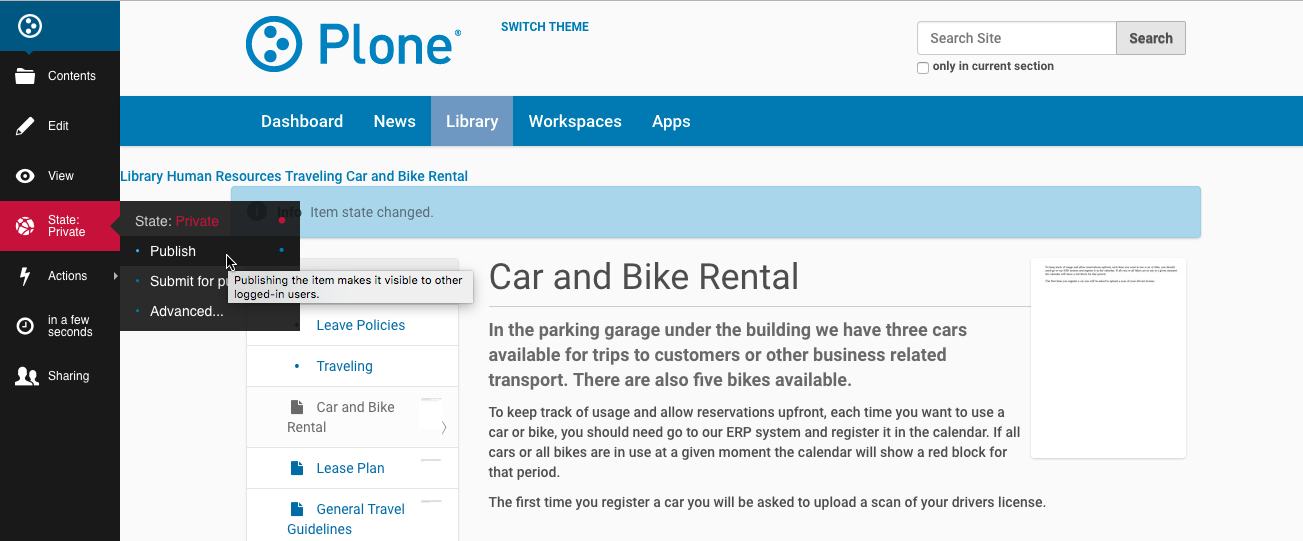The width and height of the screenshot is (1303, 541).
Task: Expand the Car and Bike Rental chevron
Action: coord(443,427)
